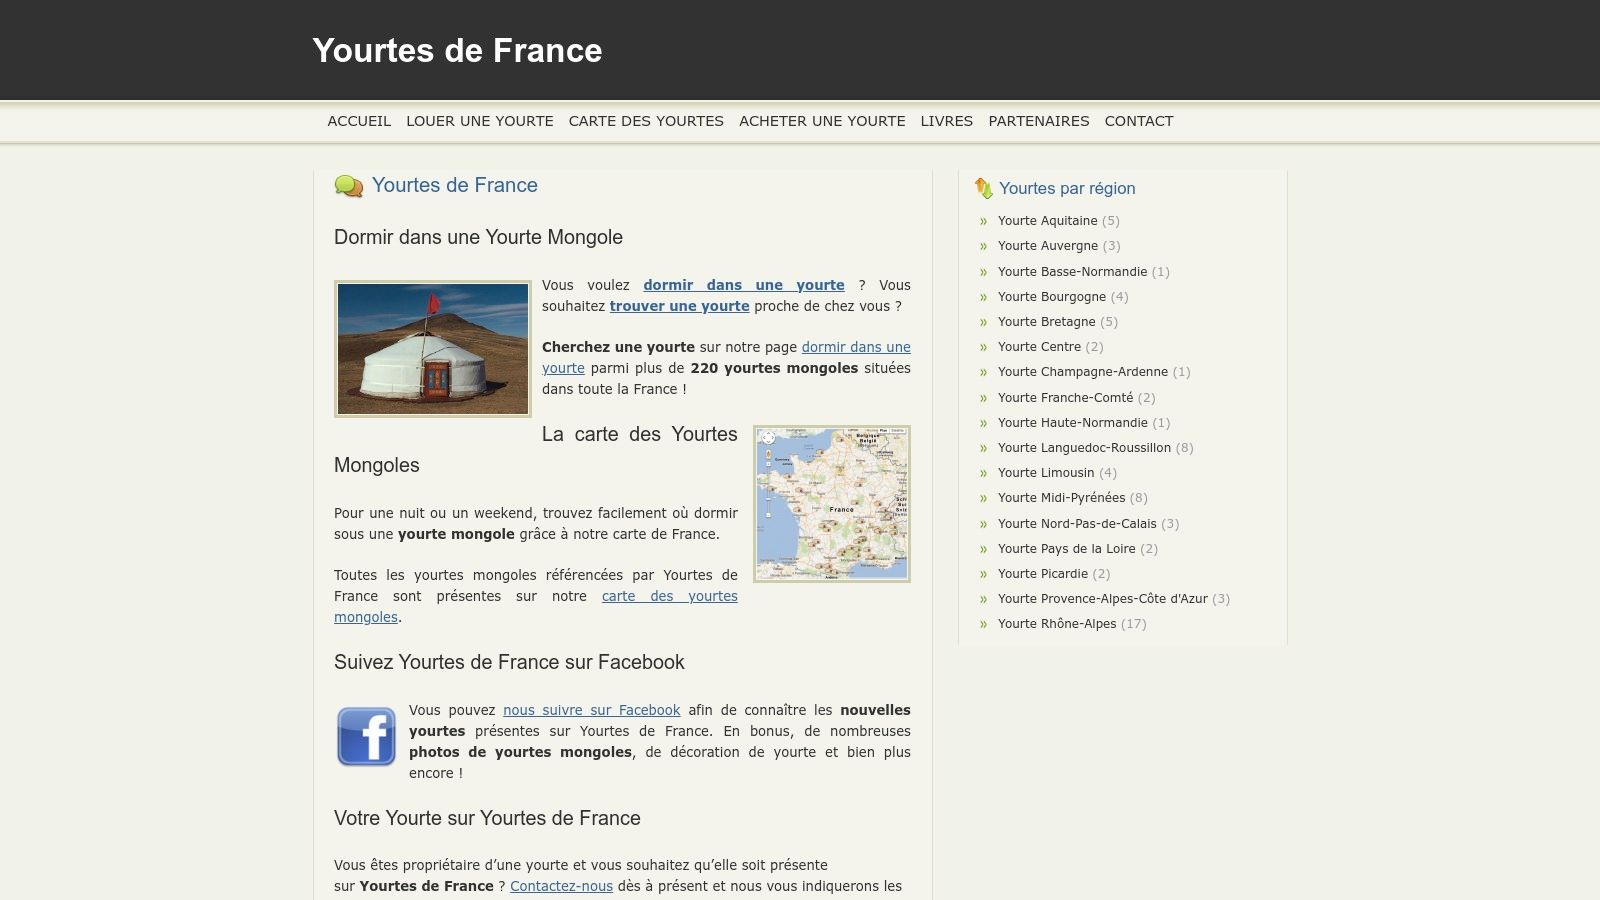Open Yourte Provence-Alpes-Côte d'Azur link
Image resolution: width=1600 pixels, height=900 pixels.
point(1103,599)
